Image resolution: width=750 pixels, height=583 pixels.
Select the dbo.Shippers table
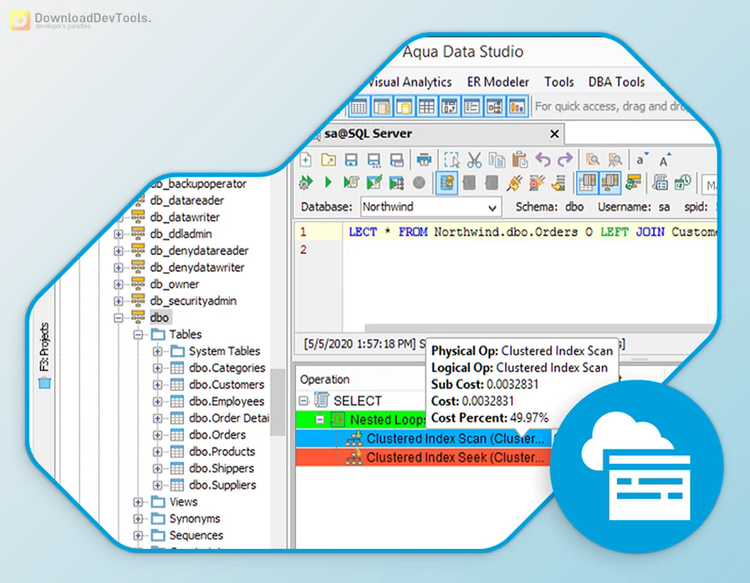point(221,469)
